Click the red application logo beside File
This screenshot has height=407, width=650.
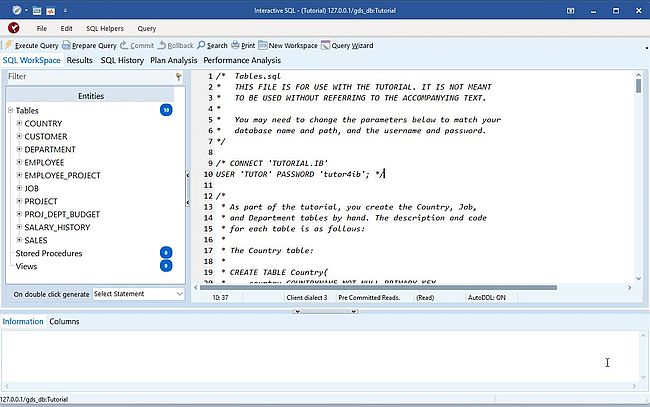pyautogui.click(x=14, y=28)
